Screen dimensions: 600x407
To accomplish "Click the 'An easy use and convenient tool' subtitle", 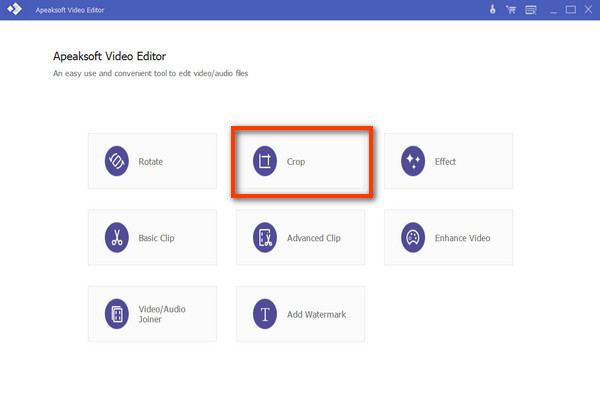I will point(150,73).
